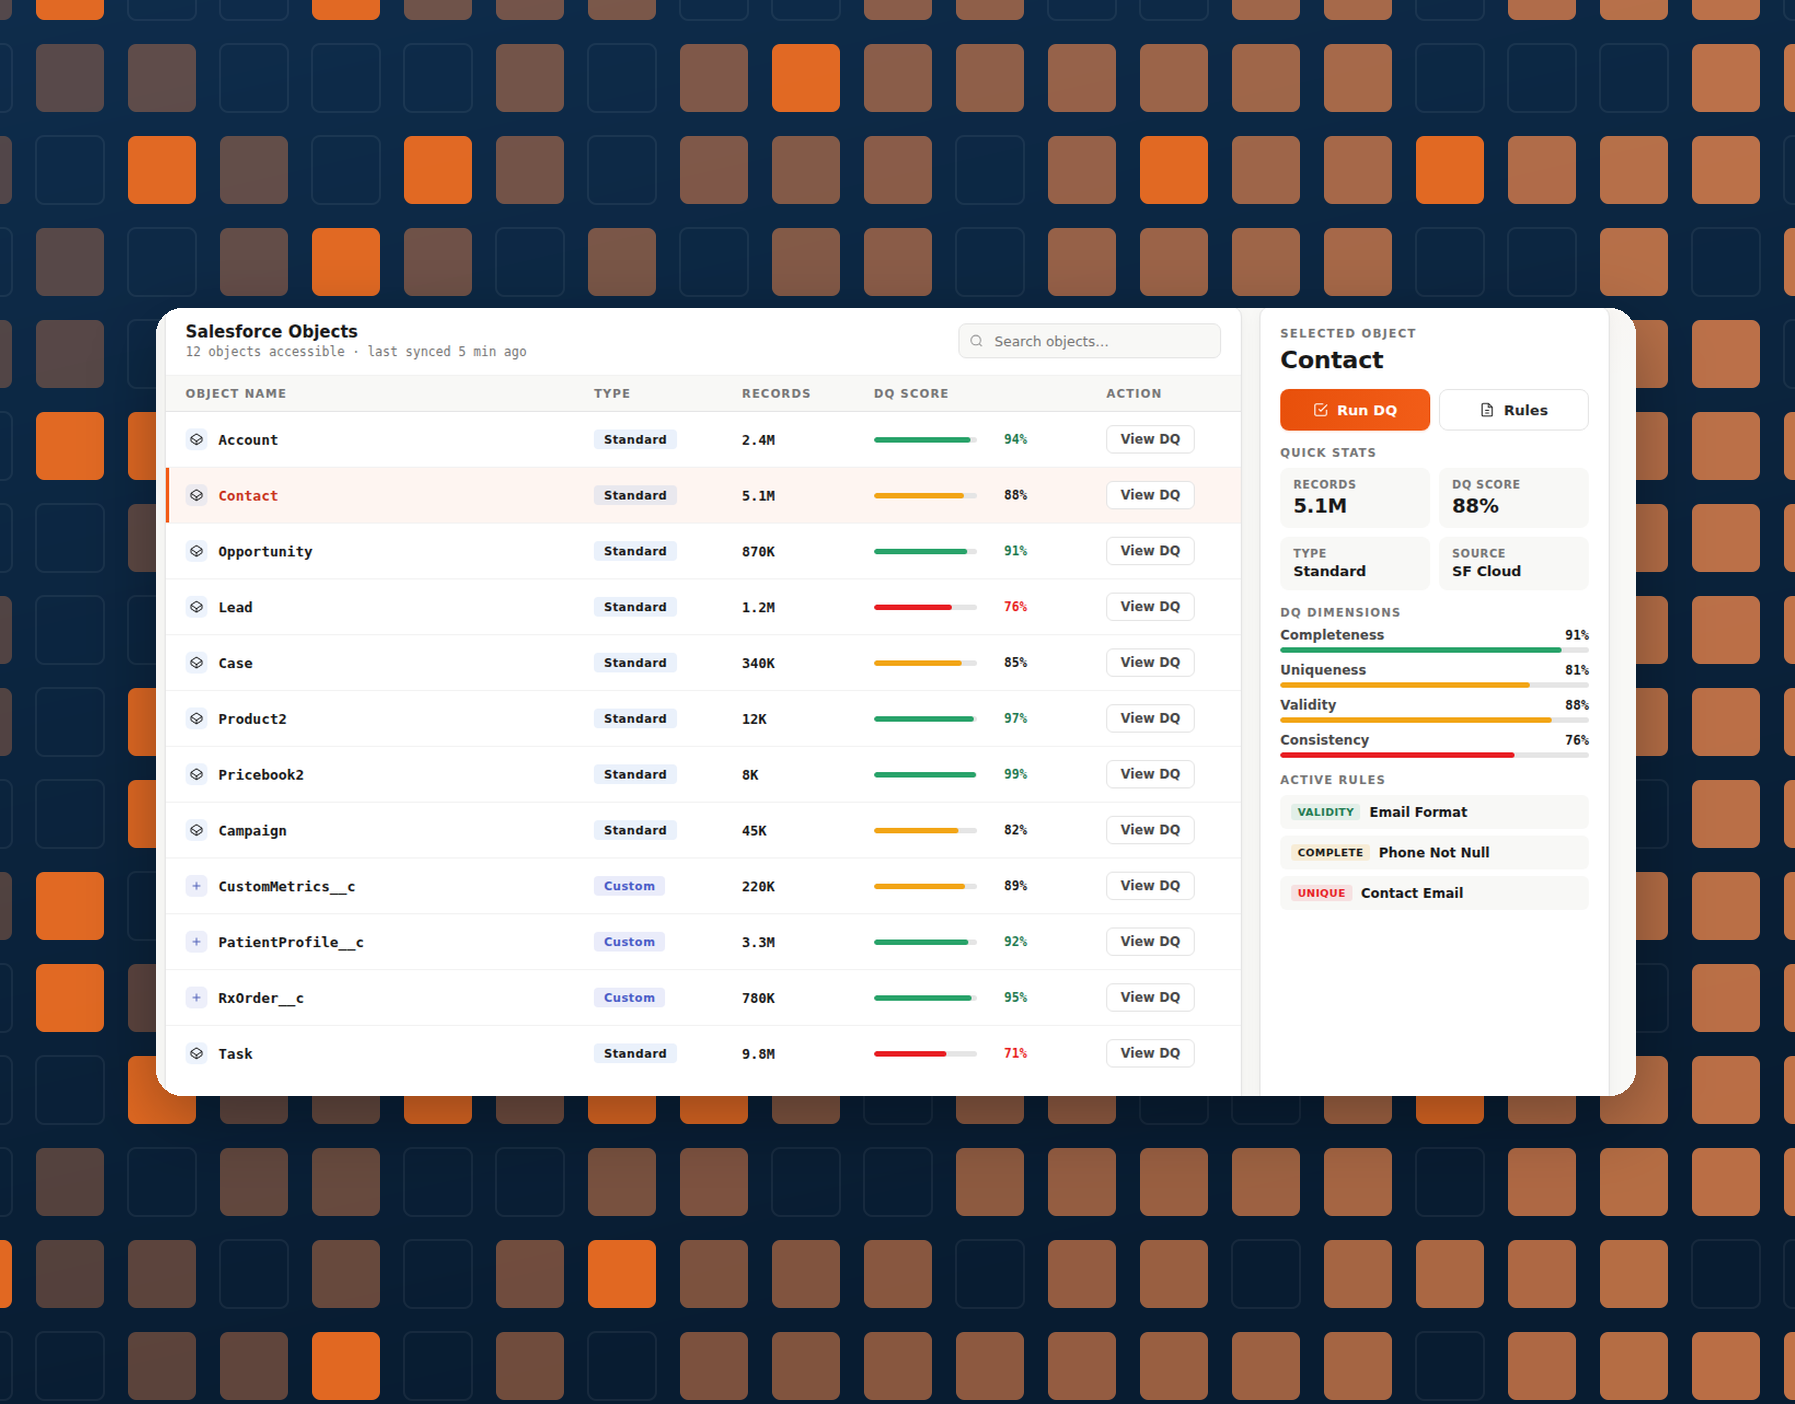1795x1404 pixels.
Task: Focus the Search objects field
Action: pyautogui.click(x=1089, y=341)
